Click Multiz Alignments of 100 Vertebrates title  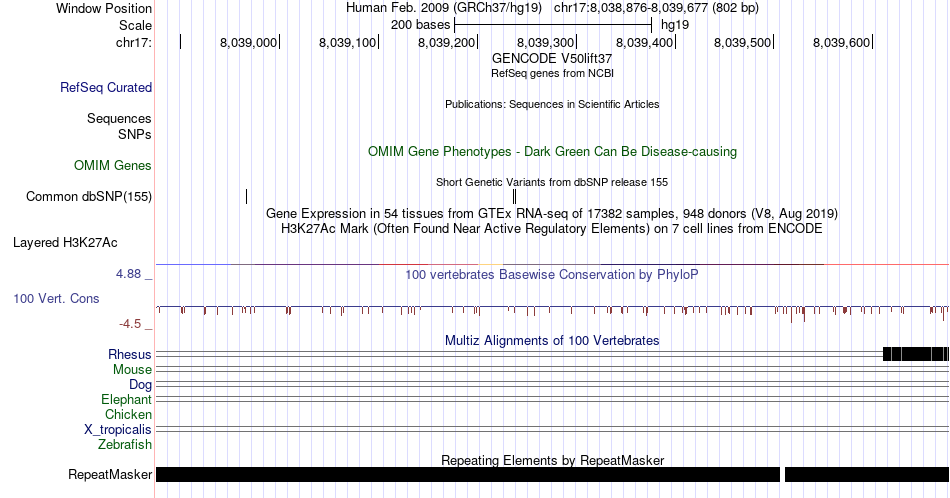(552, 340)
